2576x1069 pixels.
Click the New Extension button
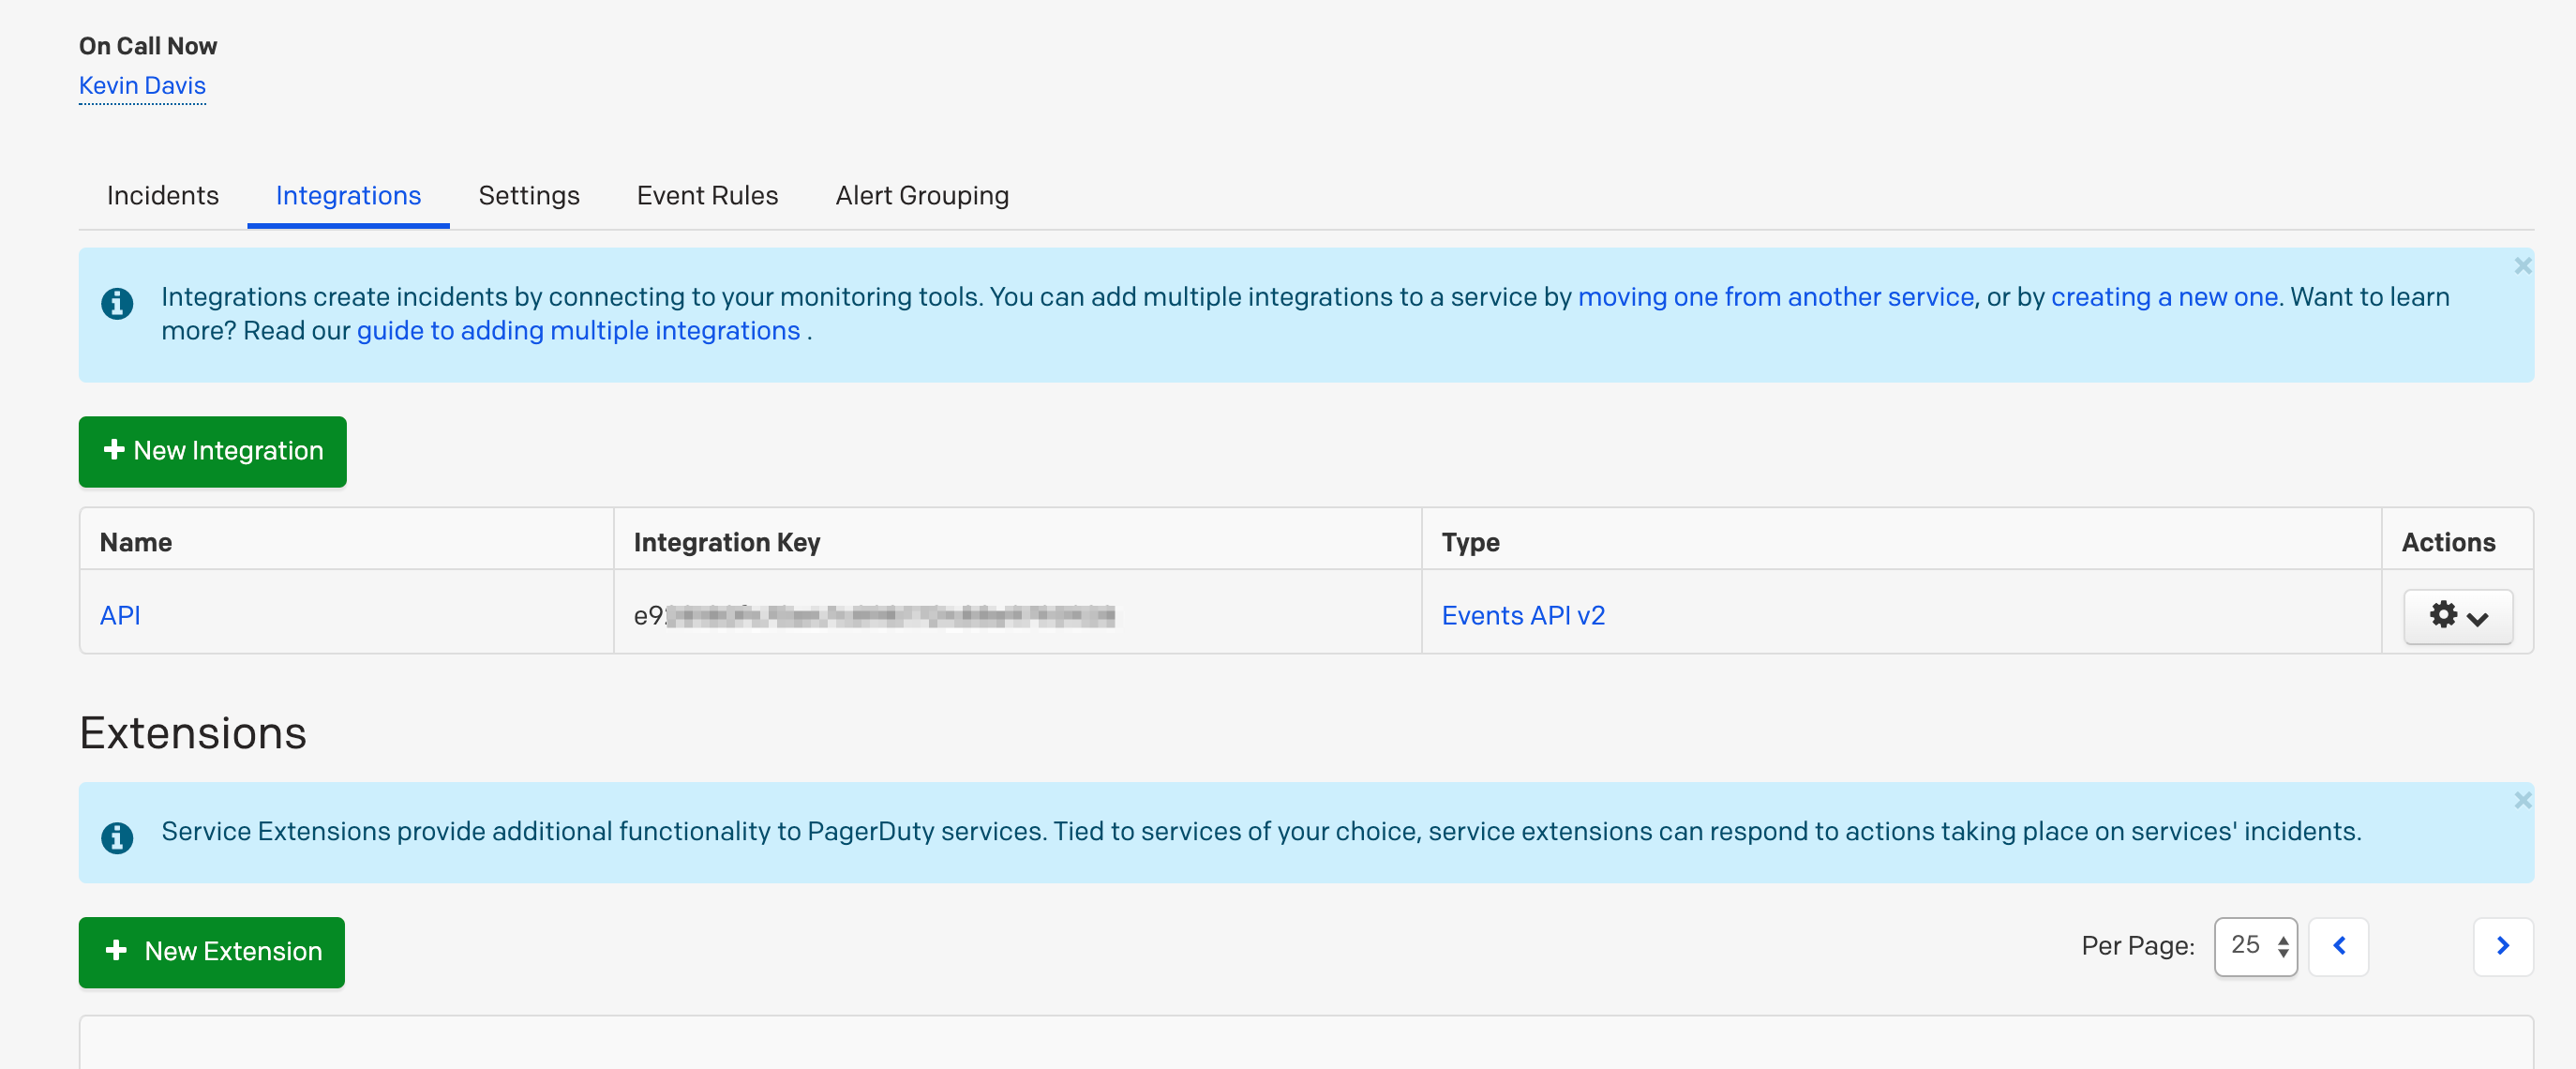212,951
